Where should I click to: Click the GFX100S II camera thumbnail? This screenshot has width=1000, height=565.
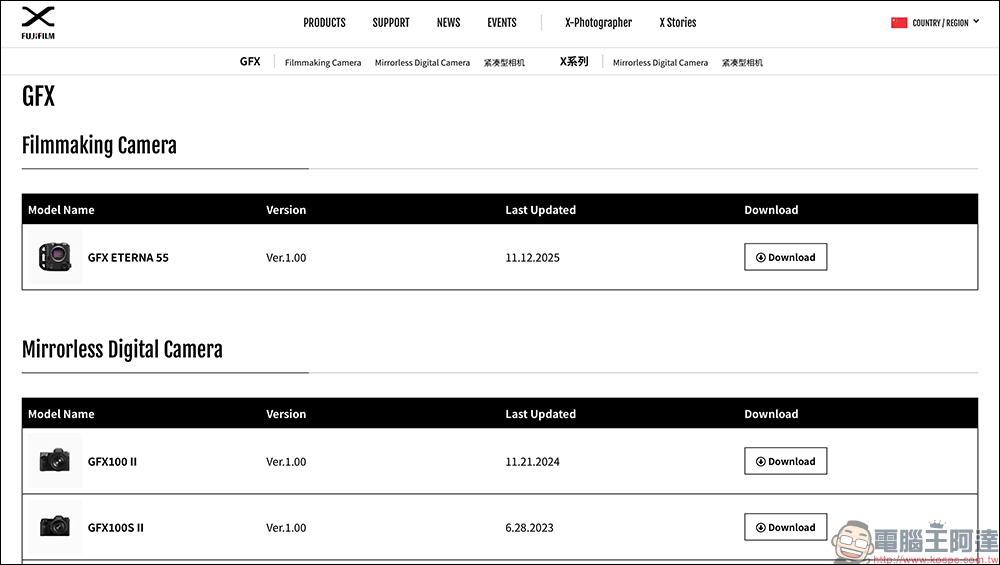(x=54, y=527)
